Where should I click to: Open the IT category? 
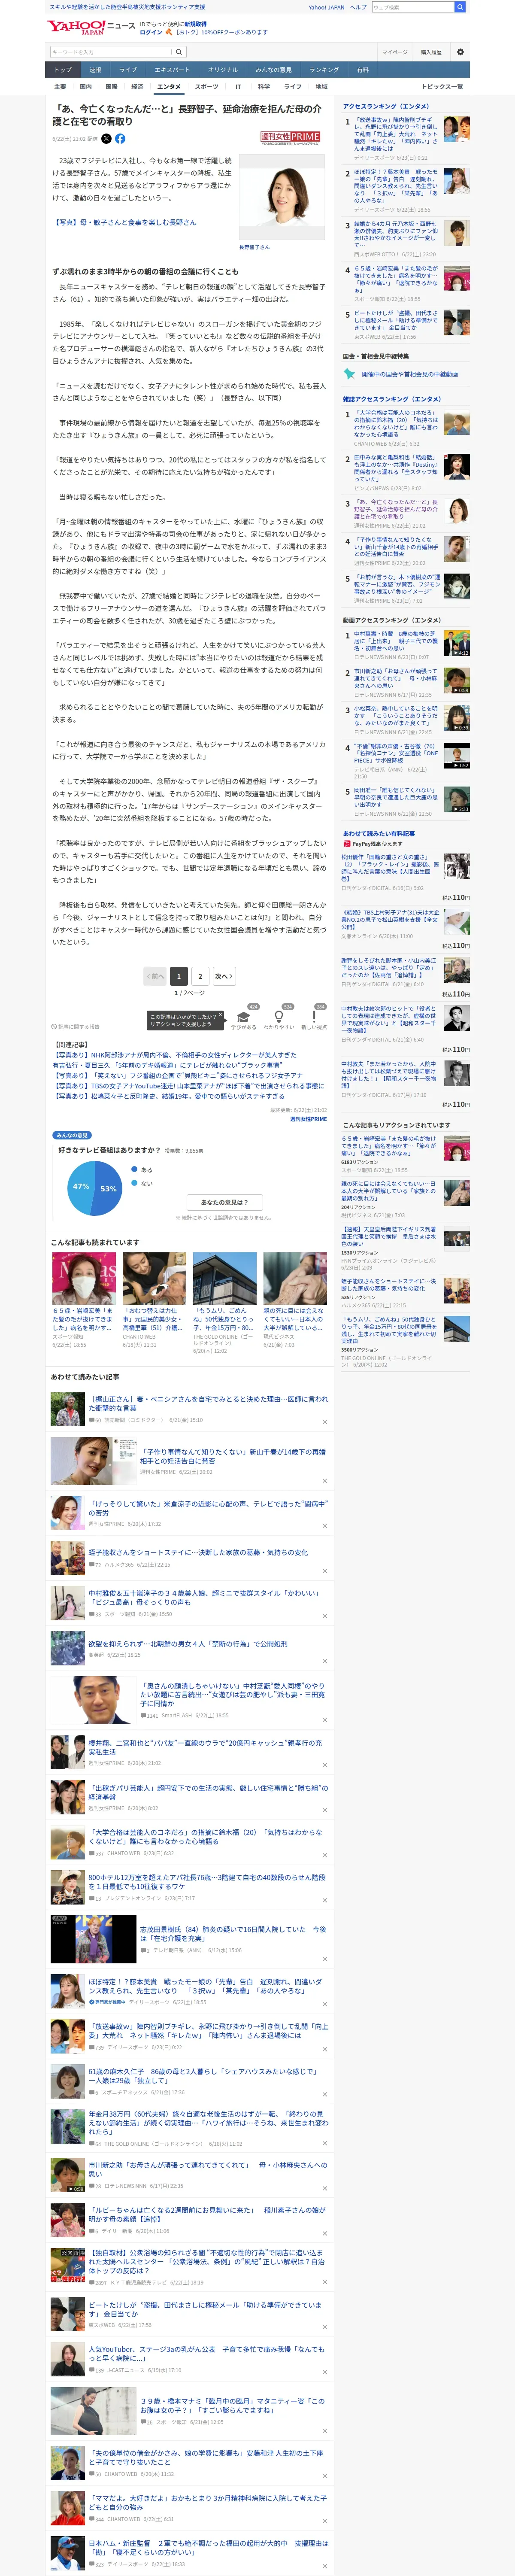(x=238, y=87)
